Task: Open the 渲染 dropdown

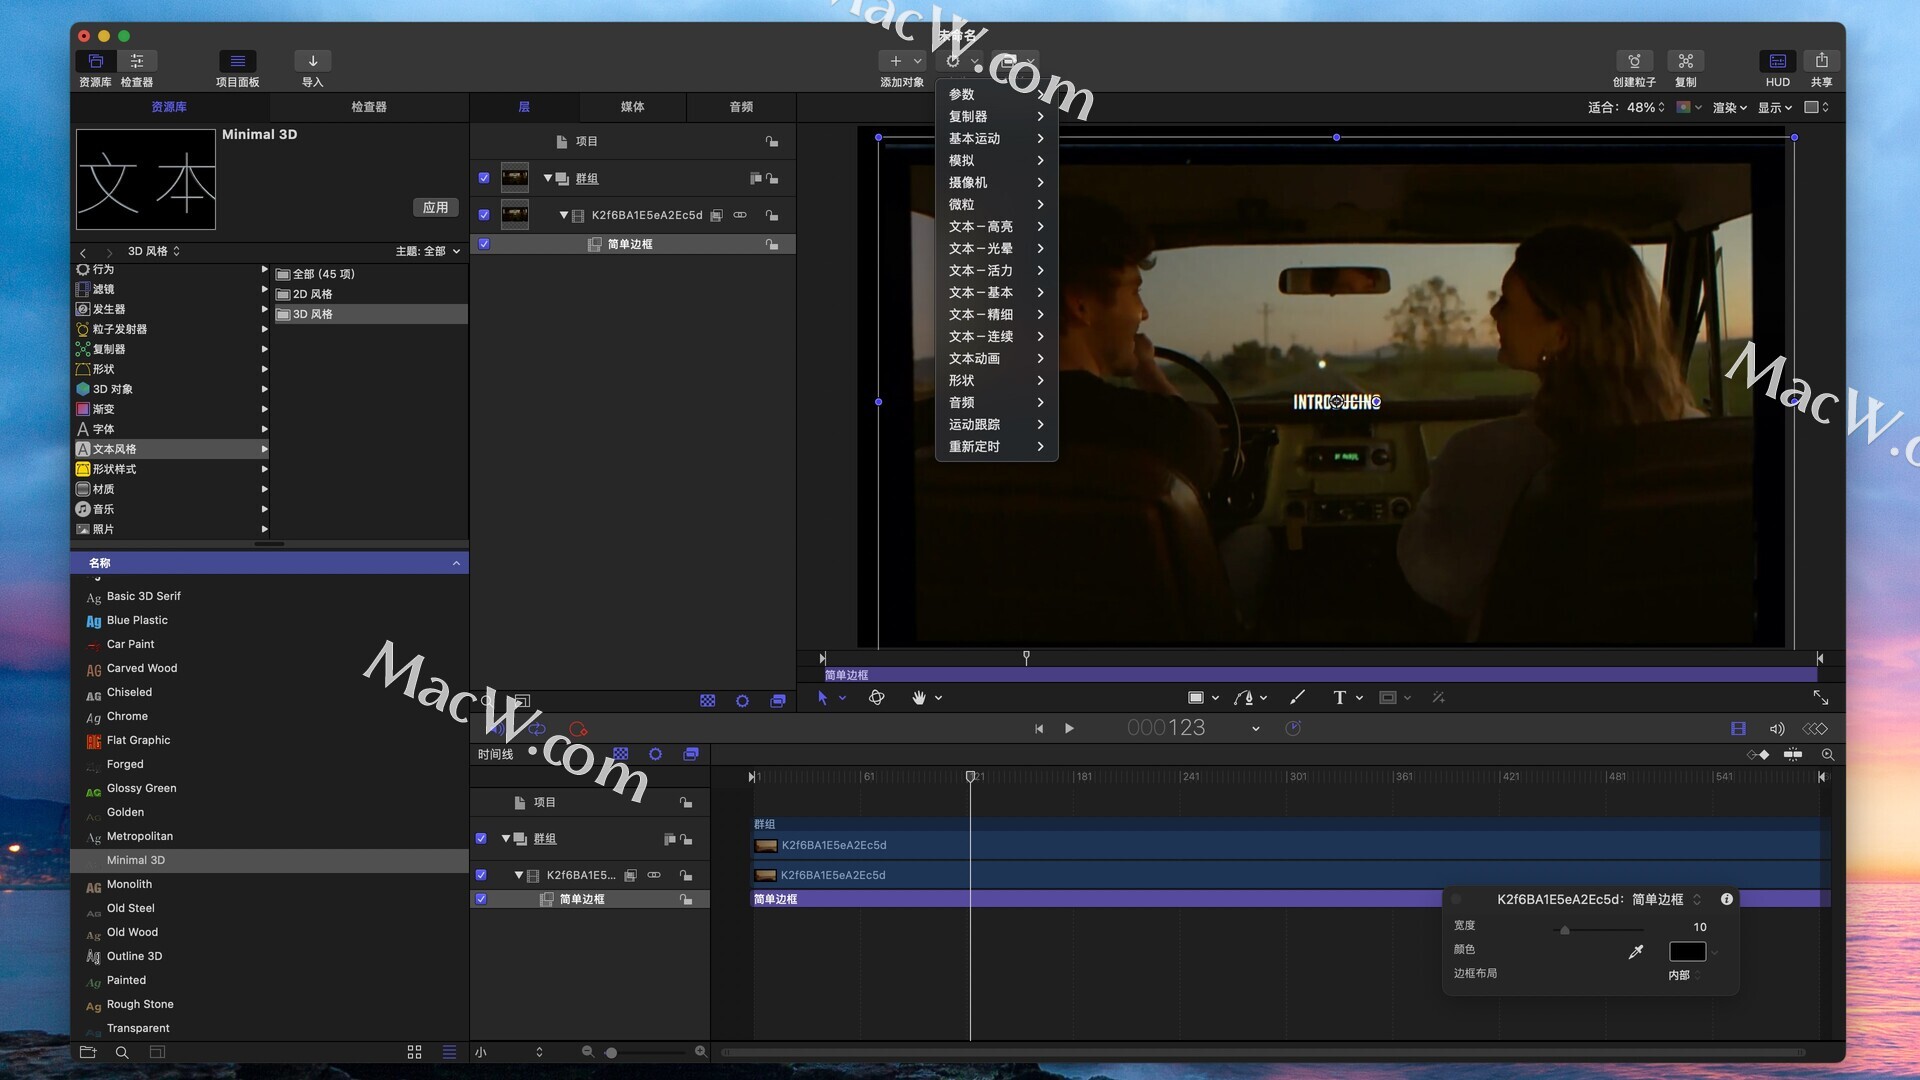Action: pos(1729,108)
